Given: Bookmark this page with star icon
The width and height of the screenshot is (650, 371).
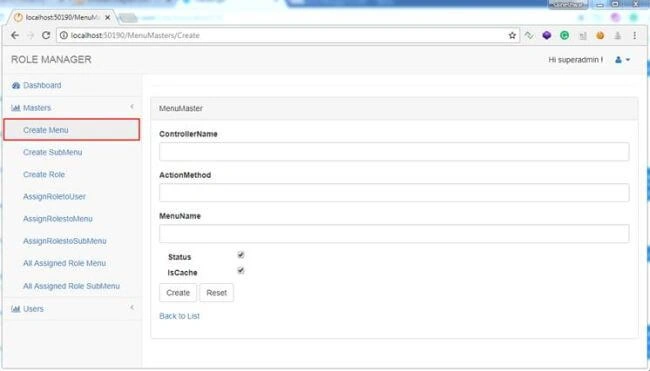Looking at the screenshot, I should pyautogui.click(x=512, y=36).
